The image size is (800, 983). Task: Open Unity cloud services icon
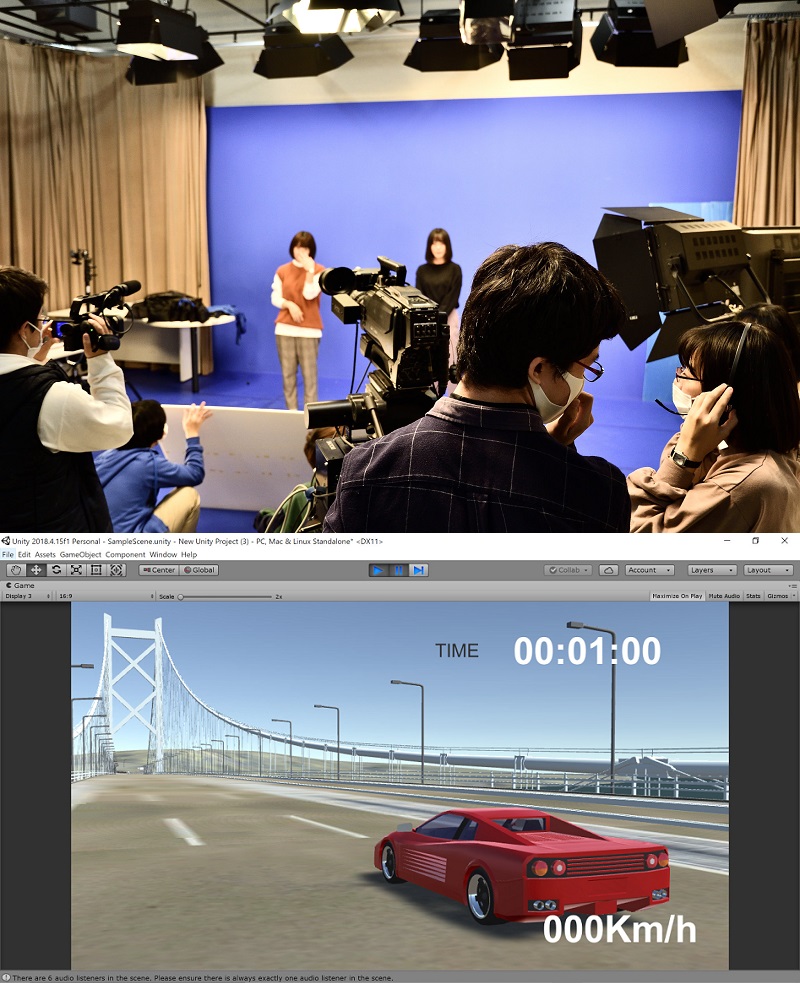[x=608, y=570]
